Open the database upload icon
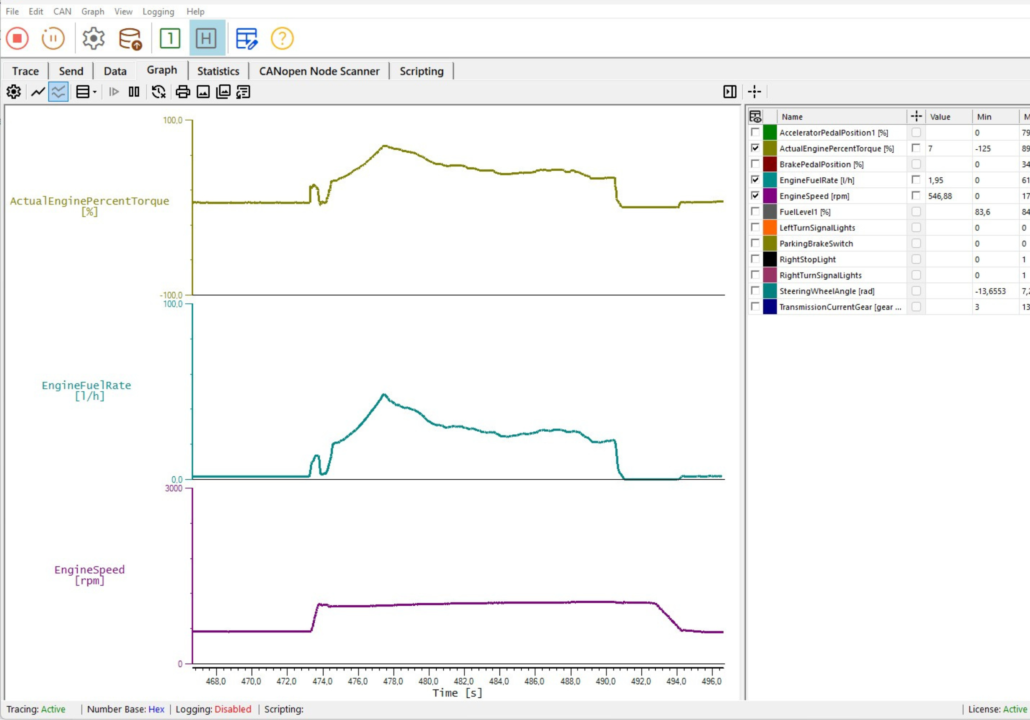Screen dimensions: 1030x720 [x=130, y=39]
